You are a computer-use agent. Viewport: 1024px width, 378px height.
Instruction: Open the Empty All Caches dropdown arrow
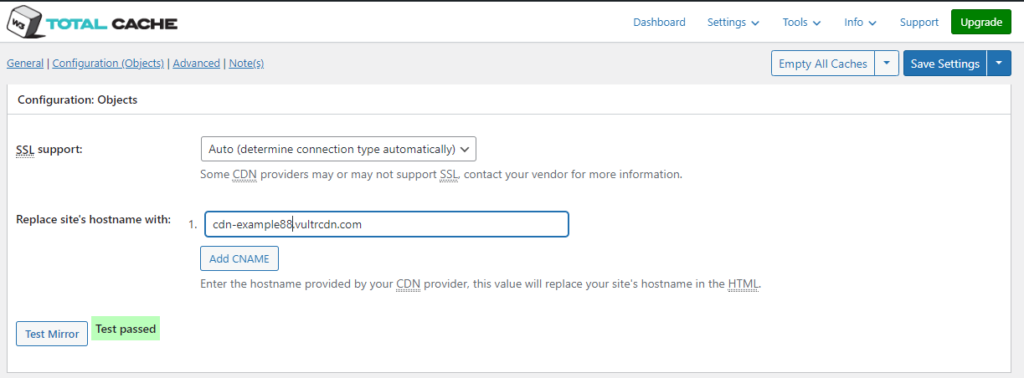(886, 63)
